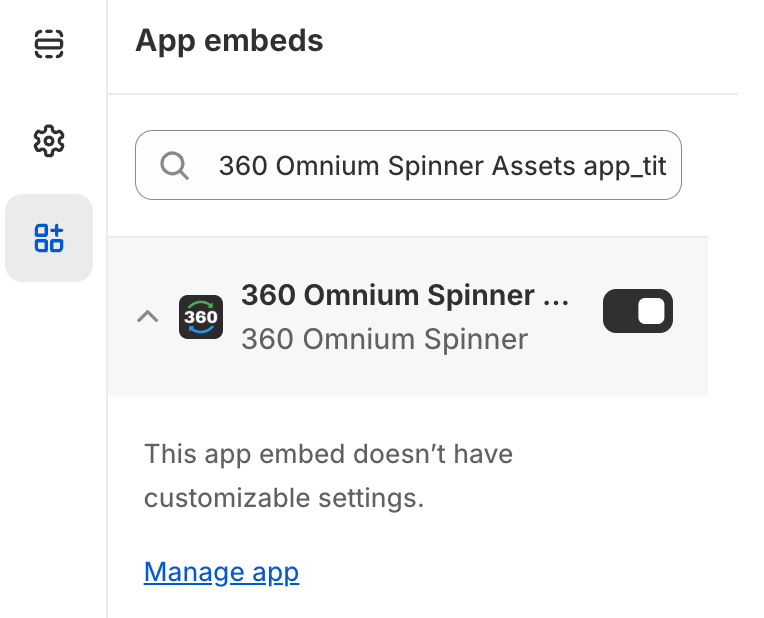Screen dimensions: 764x618
Task: Click the highlighted blue apps grid button
Action: pos(49,238)
